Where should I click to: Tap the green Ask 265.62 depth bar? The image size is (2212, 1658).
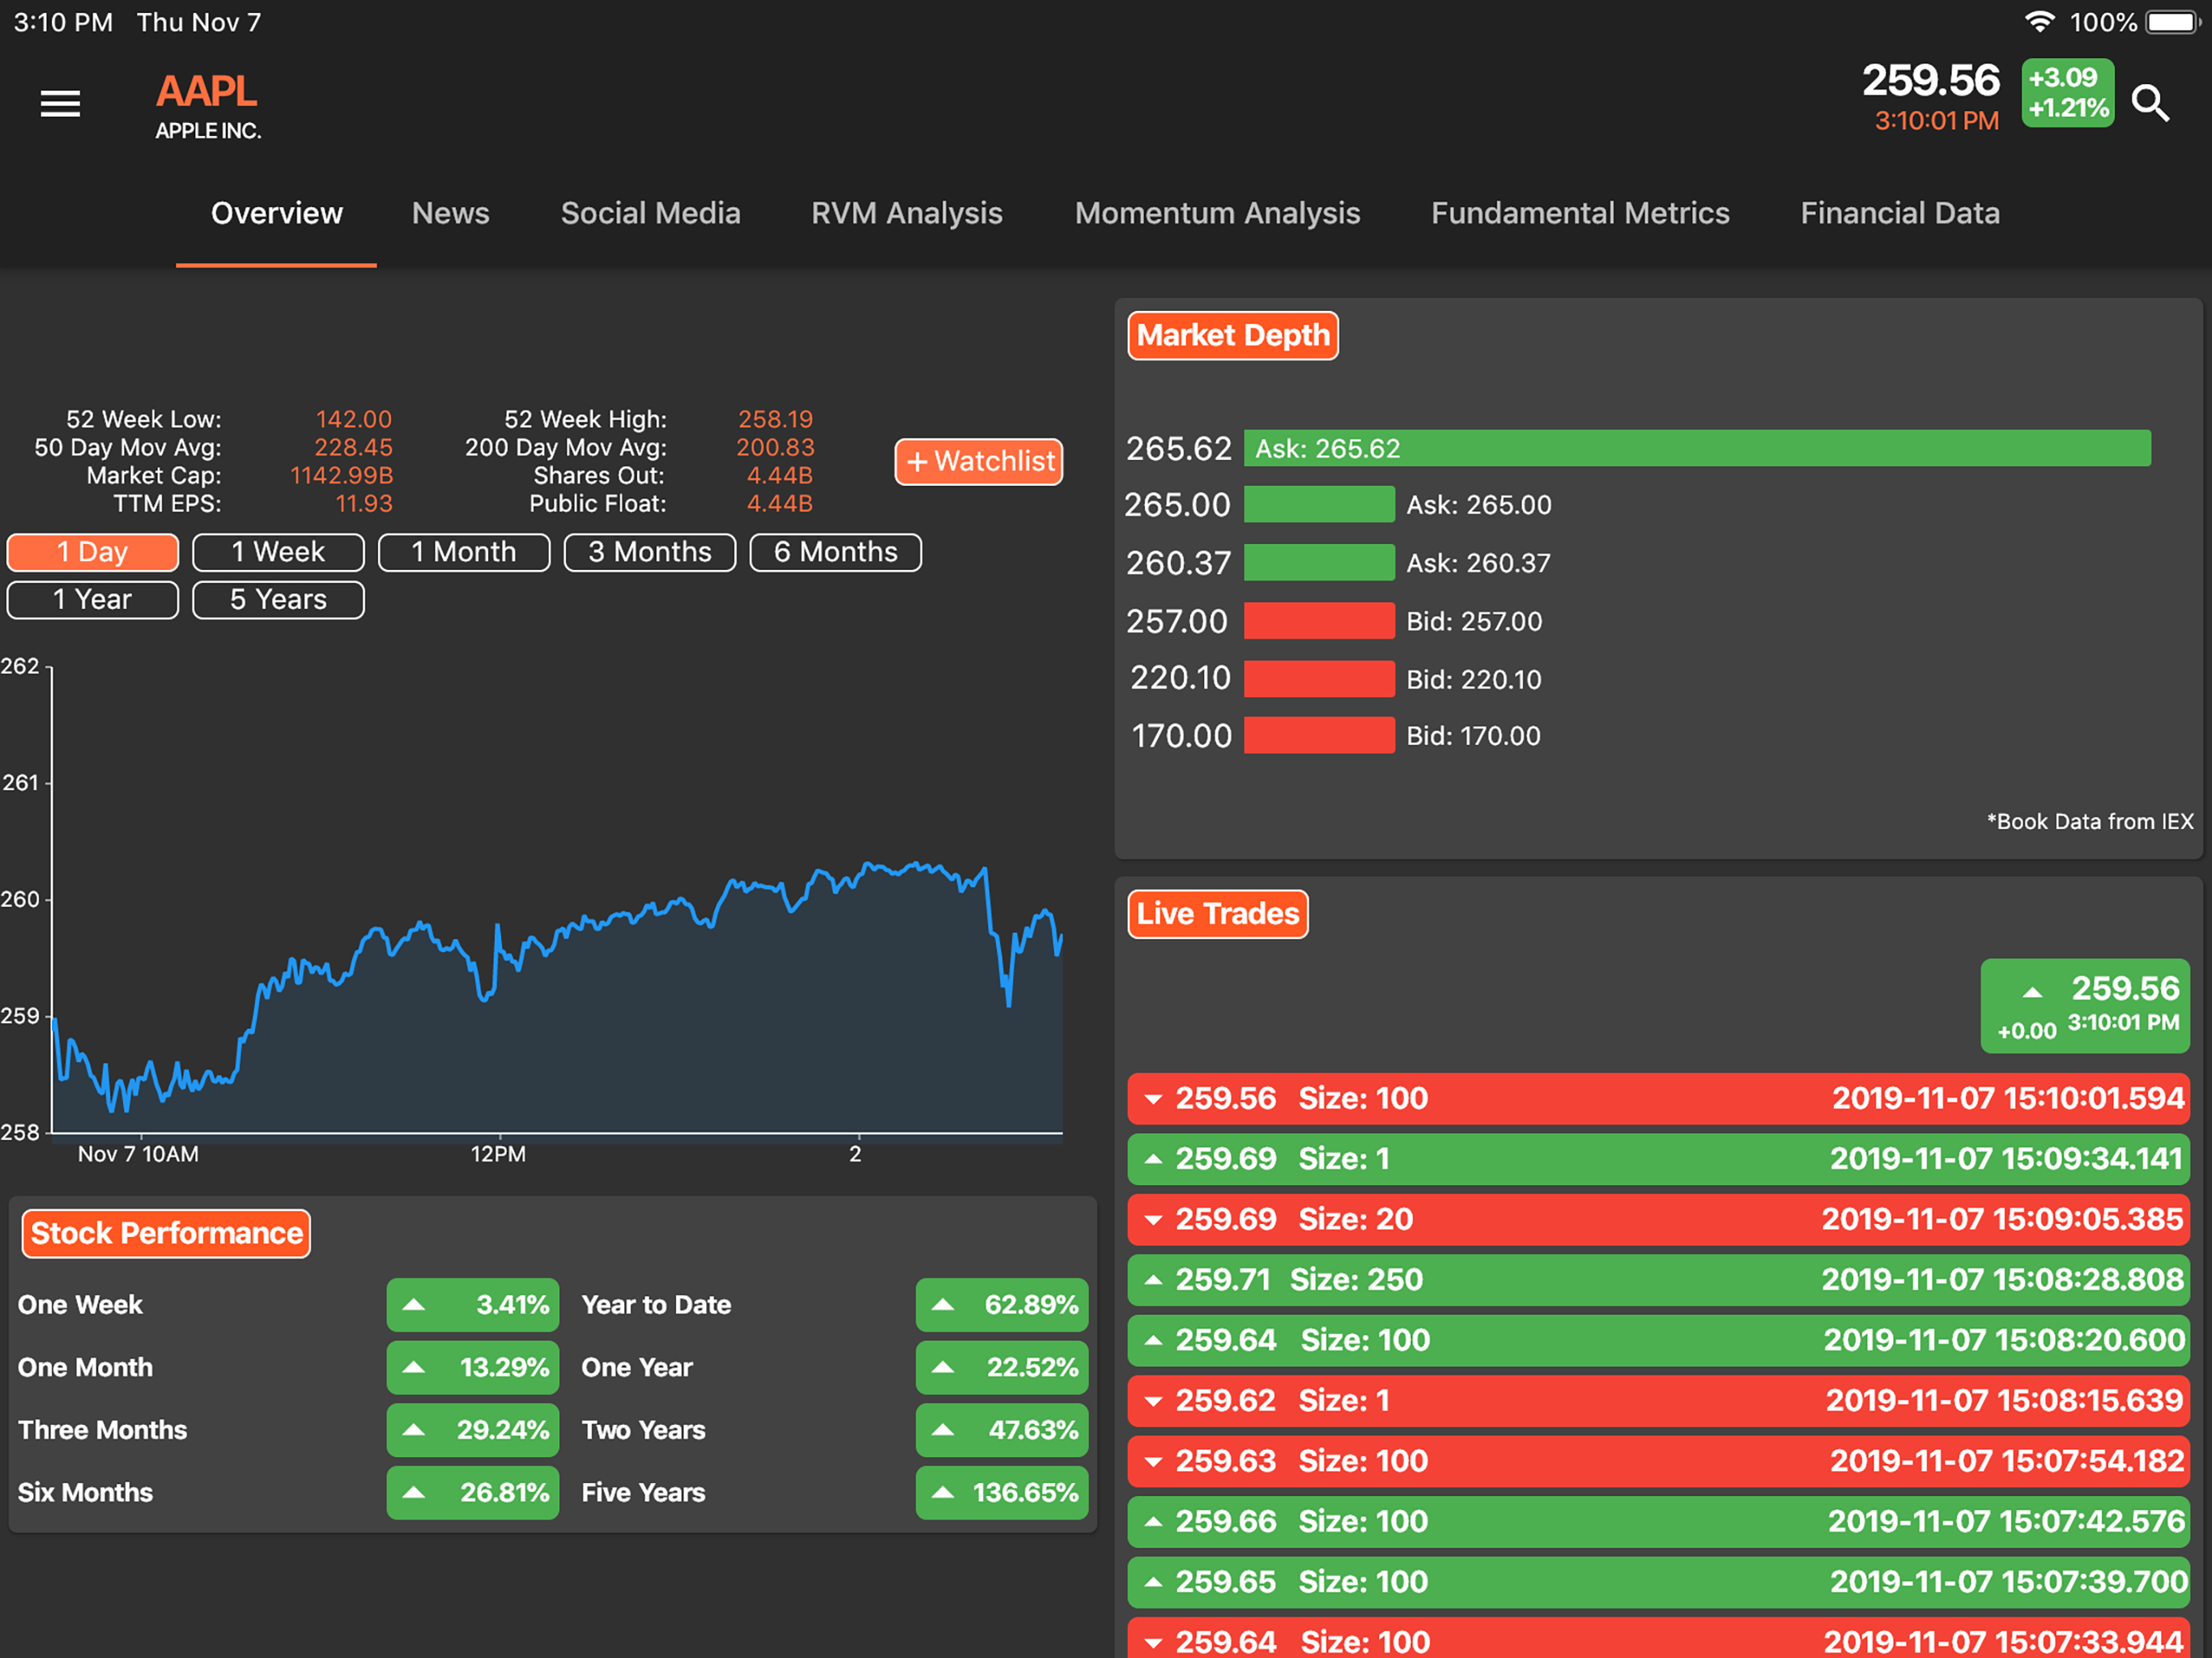1696,448
